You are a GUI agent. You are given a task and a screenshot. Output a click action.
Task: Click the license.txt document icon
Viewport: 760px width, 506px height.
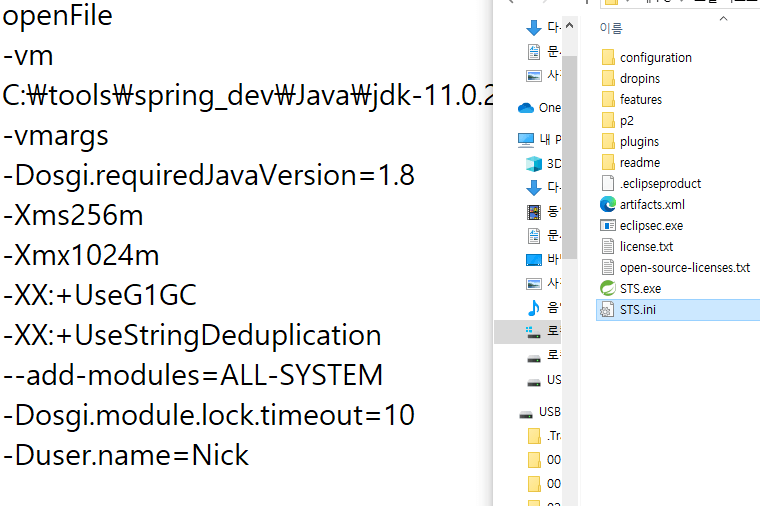[608, 246]
